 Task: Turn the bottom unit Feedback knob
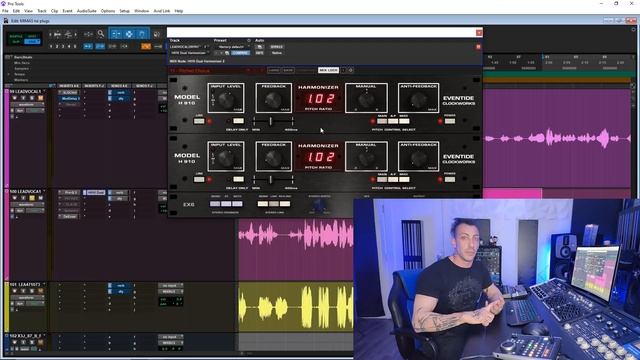pyautogui.click(x=273, y=158)
